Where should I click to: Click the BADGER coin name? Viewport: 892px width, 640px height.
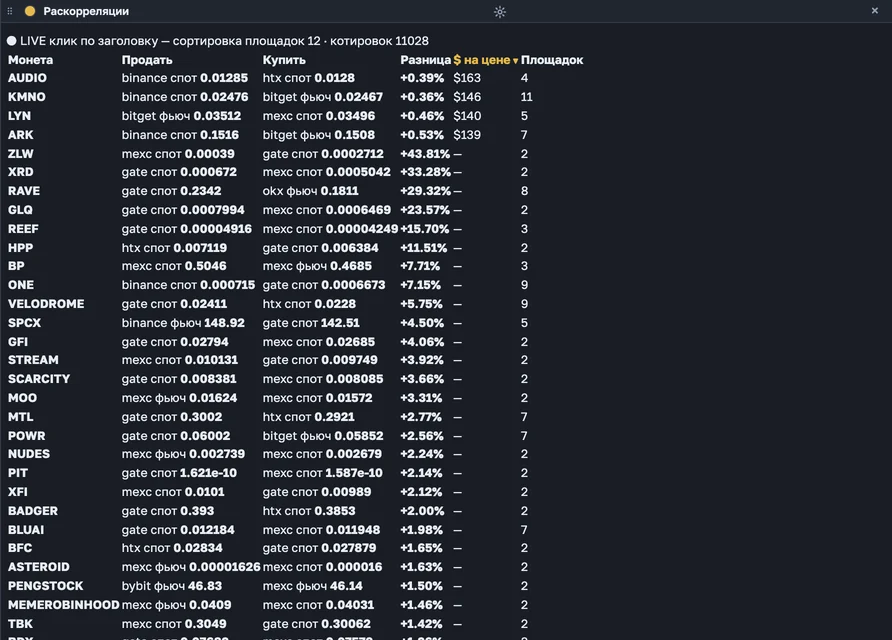coord(33,511)
